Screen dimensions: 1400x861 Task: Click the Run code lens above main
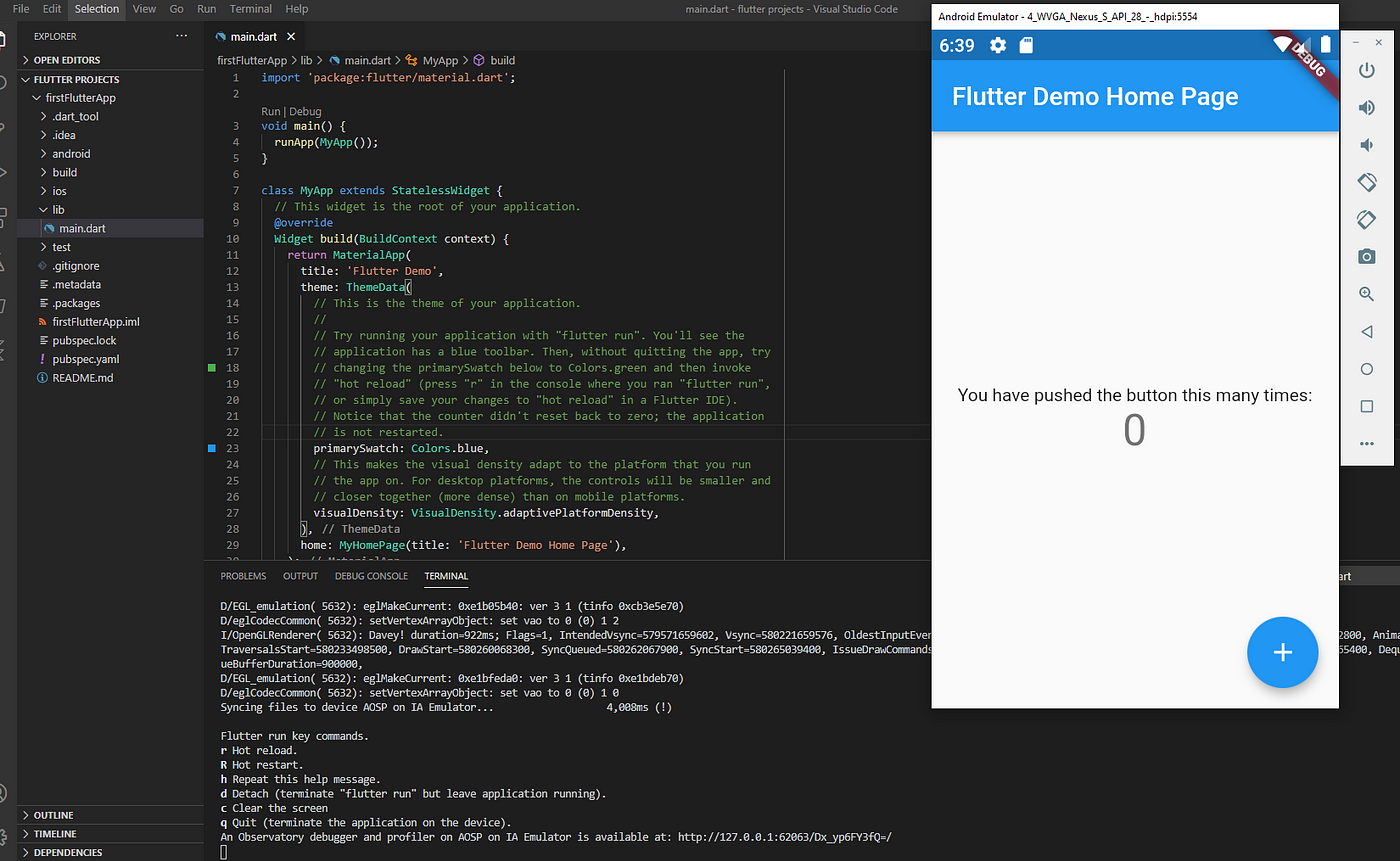coord(270,112)
